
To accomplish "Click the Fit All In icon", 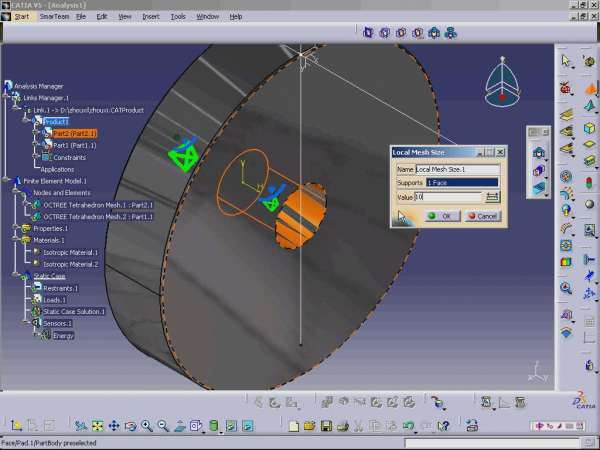I will pos(98,426).
